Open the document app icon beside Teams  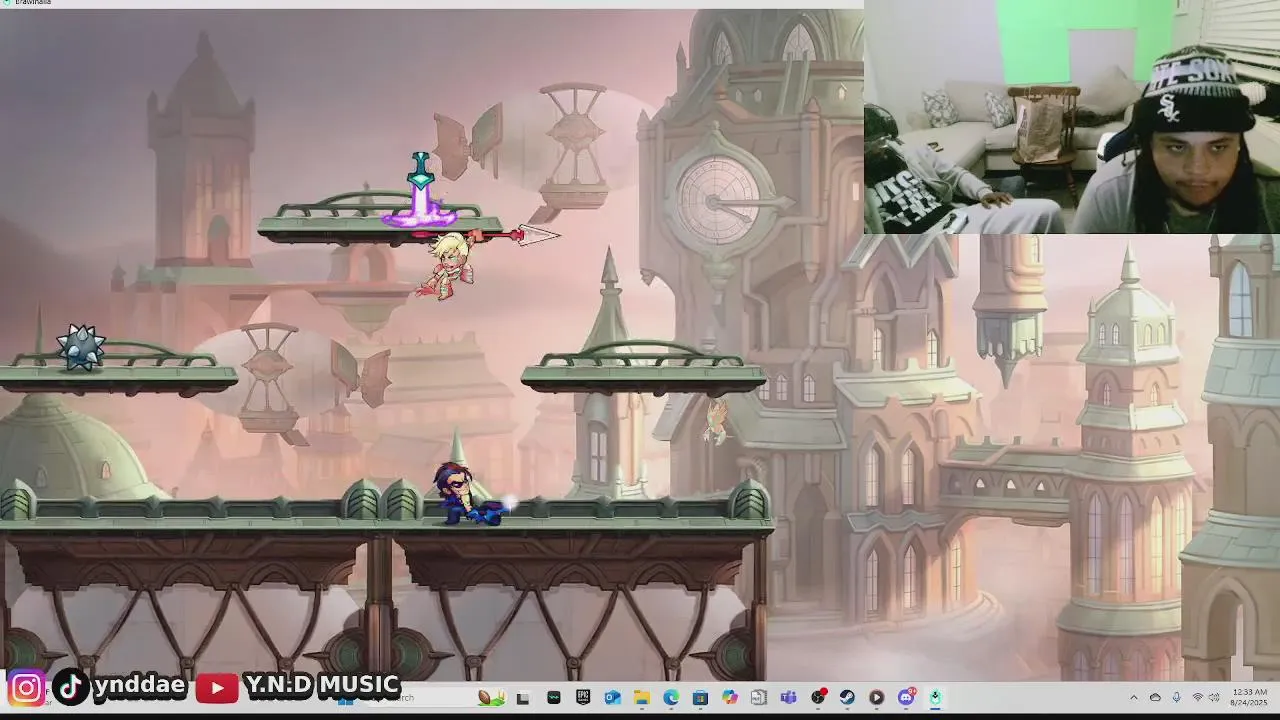pos(758,697)
